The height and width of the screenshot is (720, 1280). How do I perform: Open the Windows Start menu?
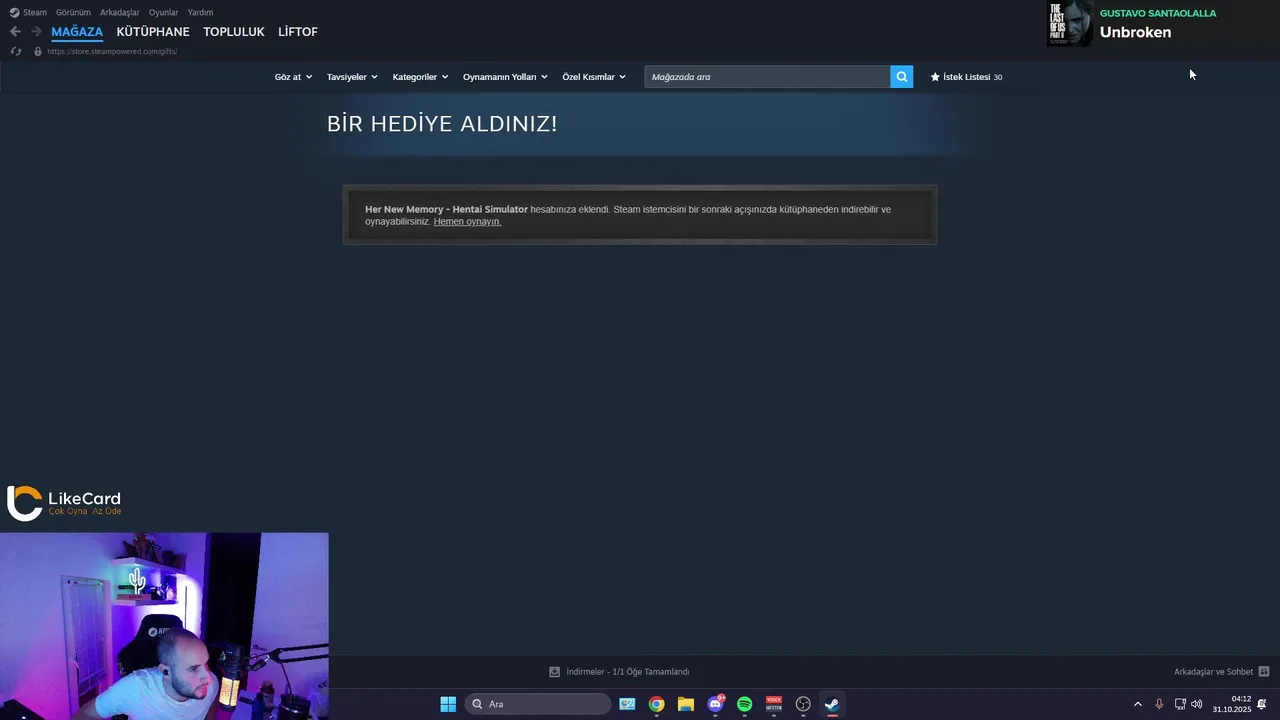448,704
